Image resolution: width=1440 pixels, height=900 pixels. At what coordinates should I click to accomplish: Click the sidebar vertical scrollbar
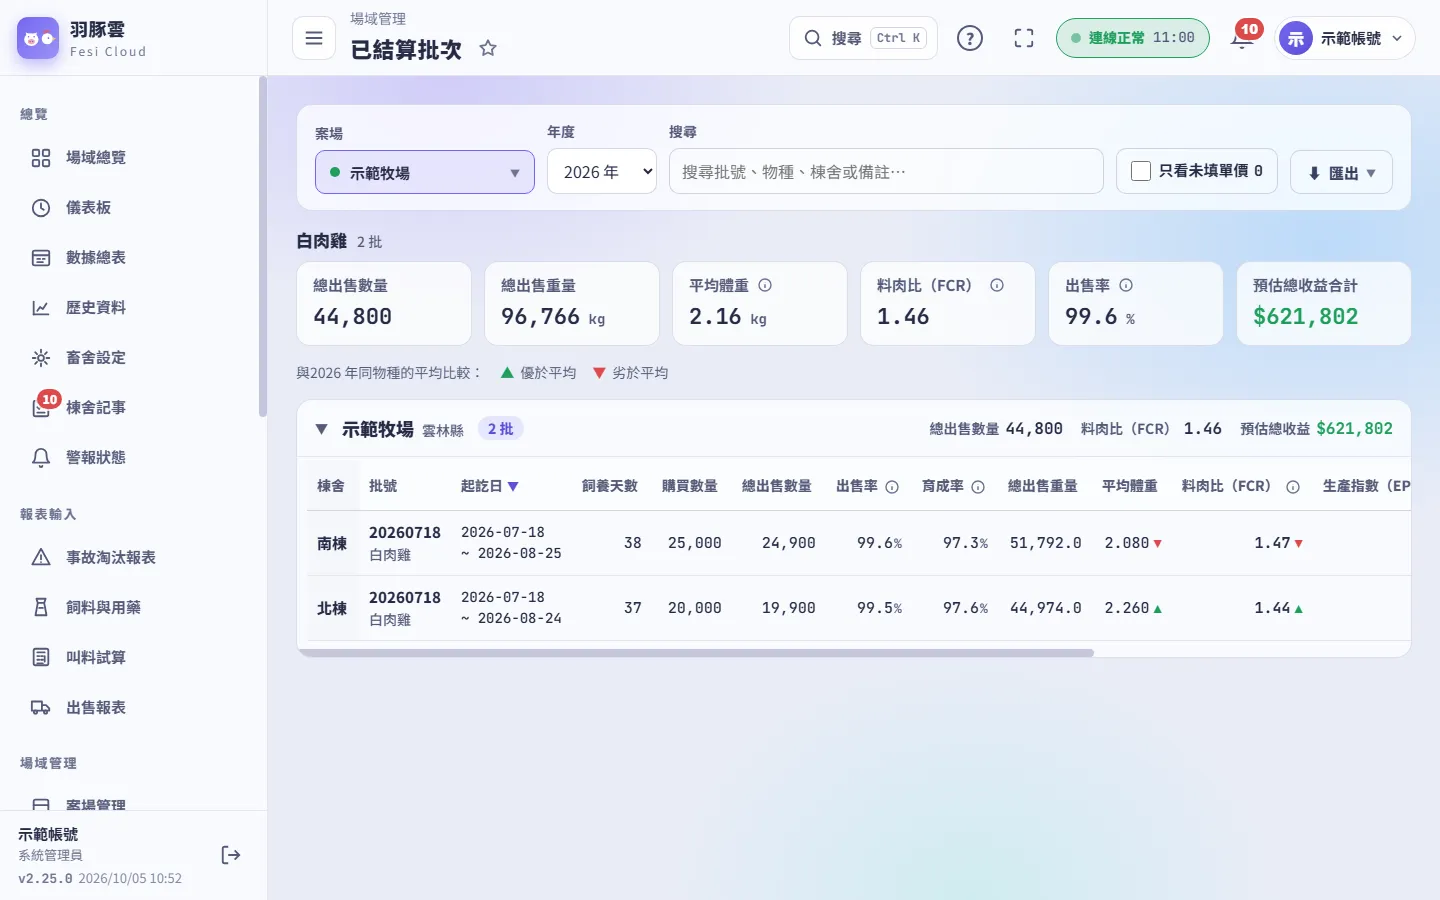[263, 246]
